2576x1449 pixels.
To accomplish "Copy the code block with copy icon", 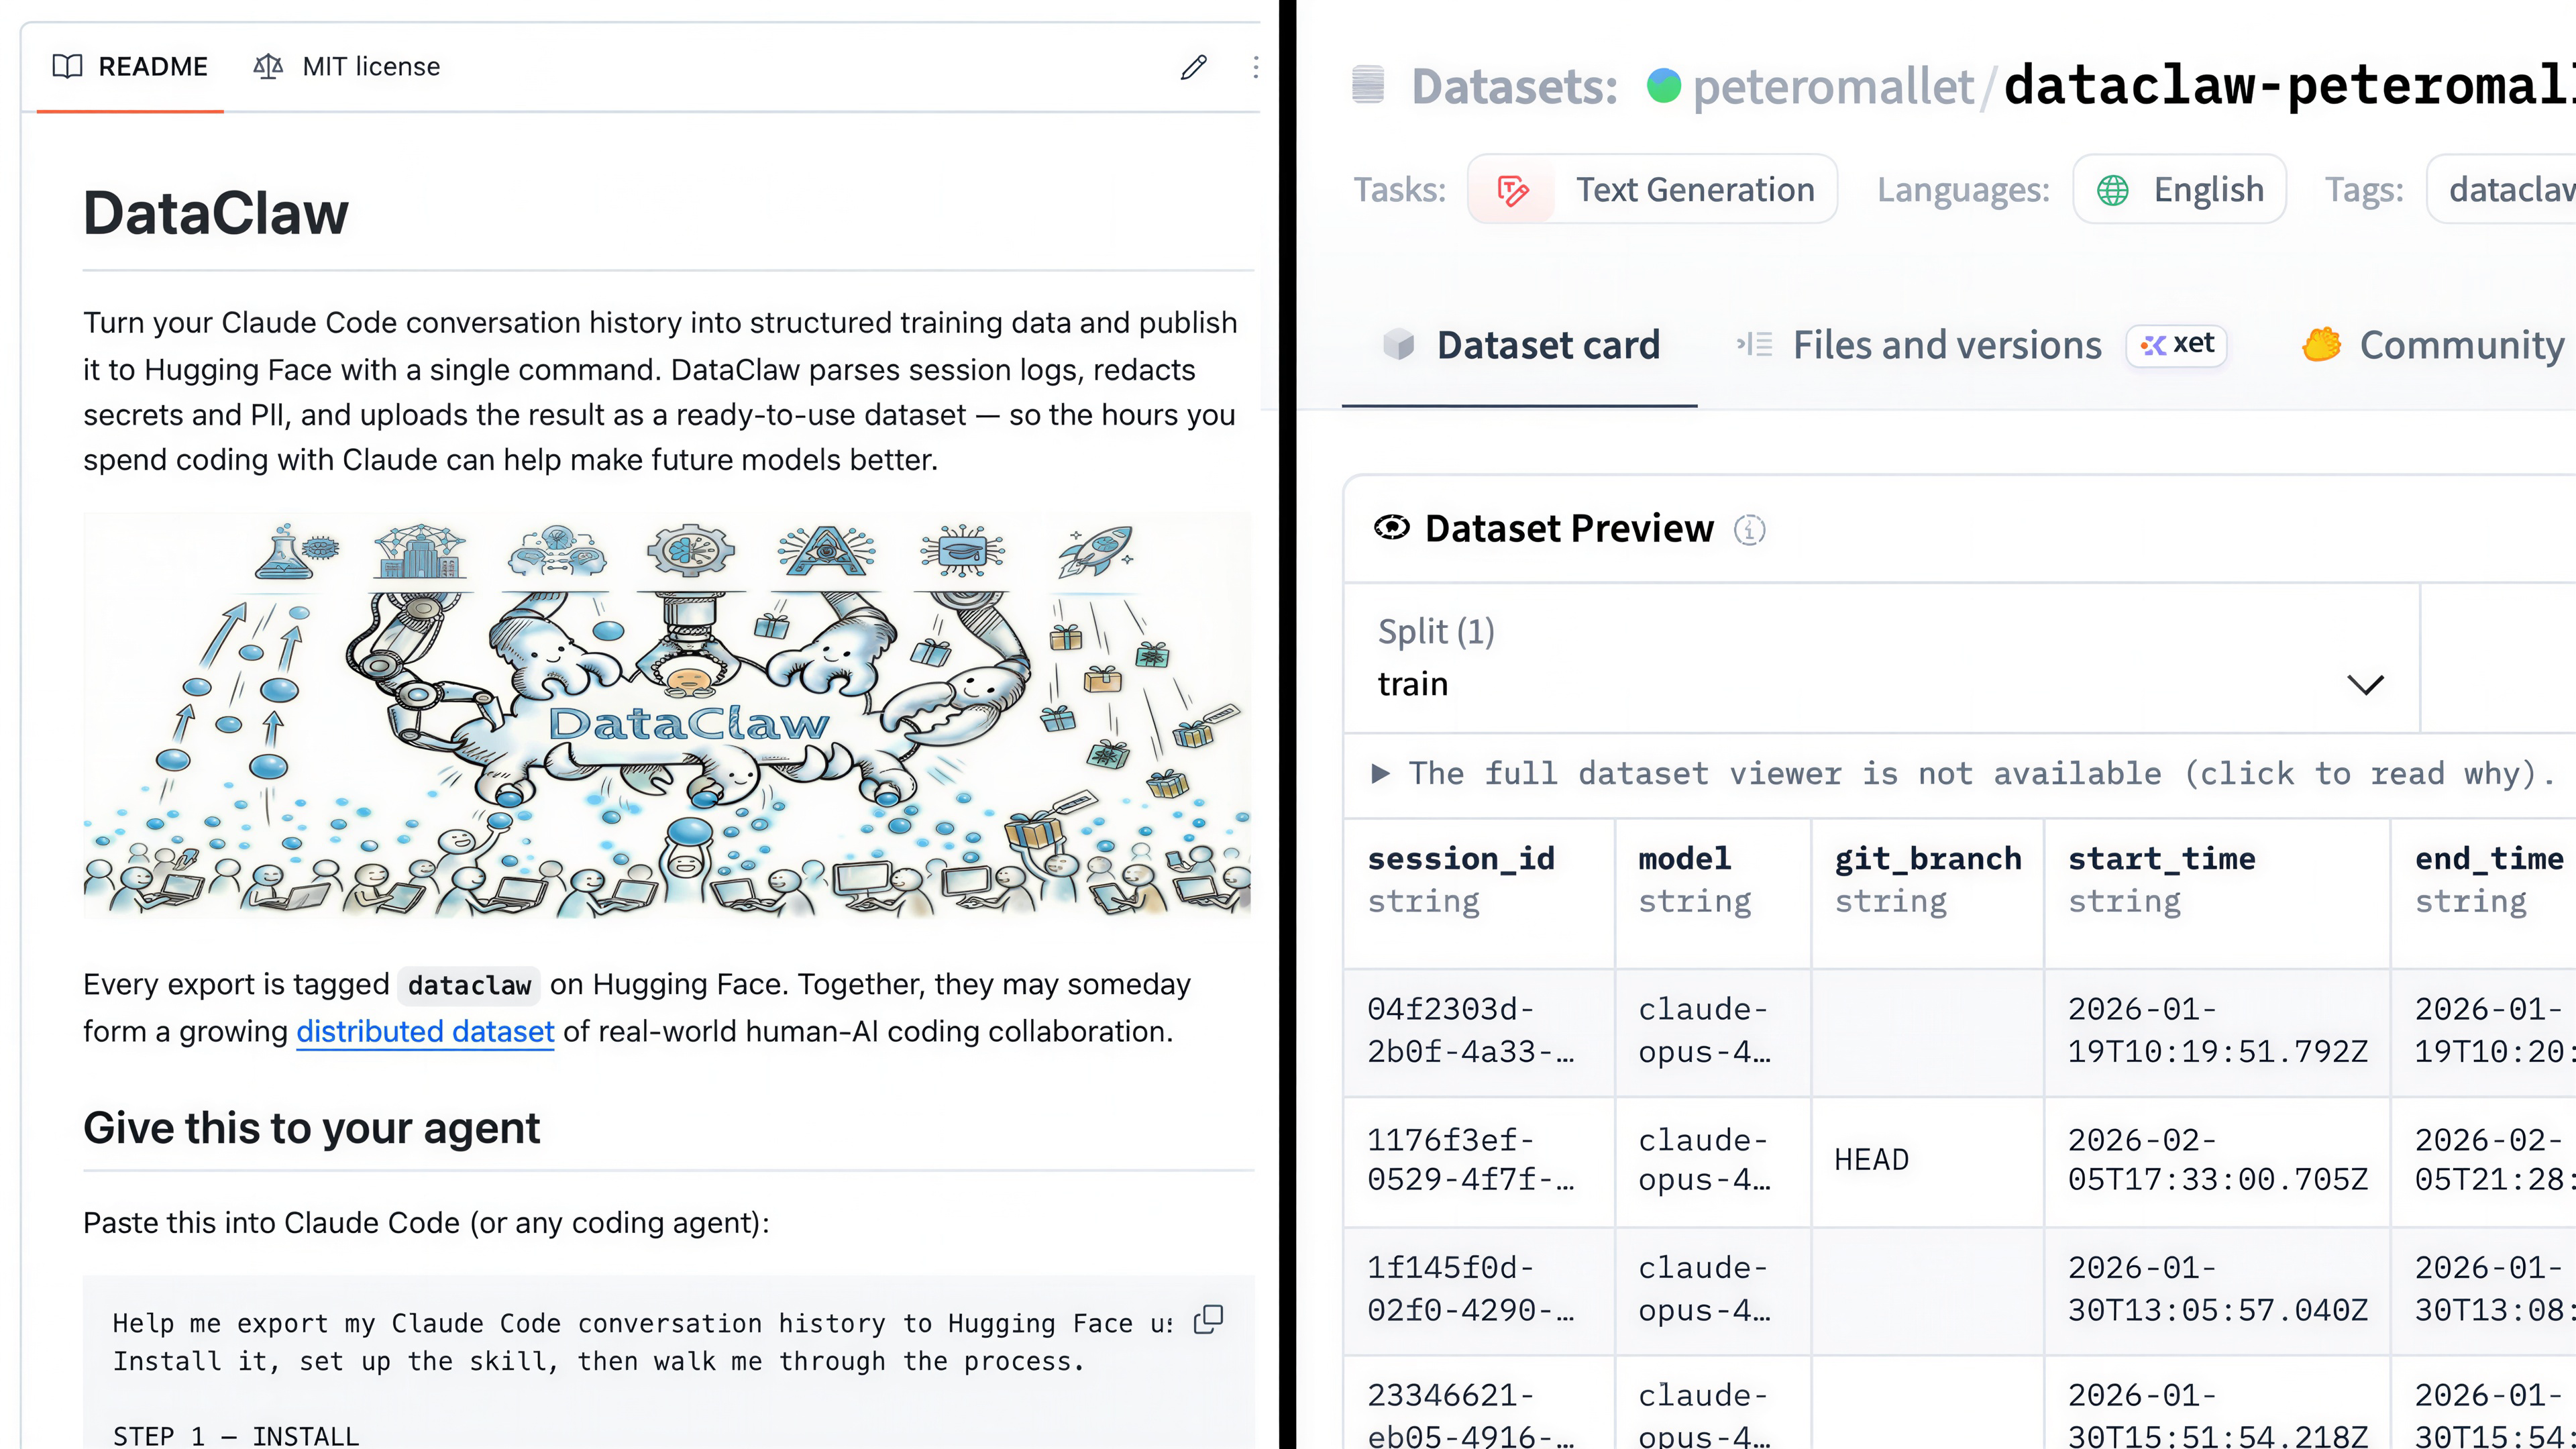I will pyautogui.click(x=1208, y=1320).
